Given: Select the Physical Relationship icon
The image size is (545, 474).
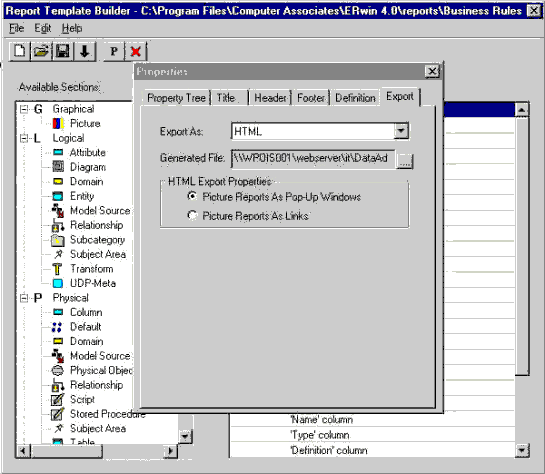Looking at the screenshot, I should 58,385.
